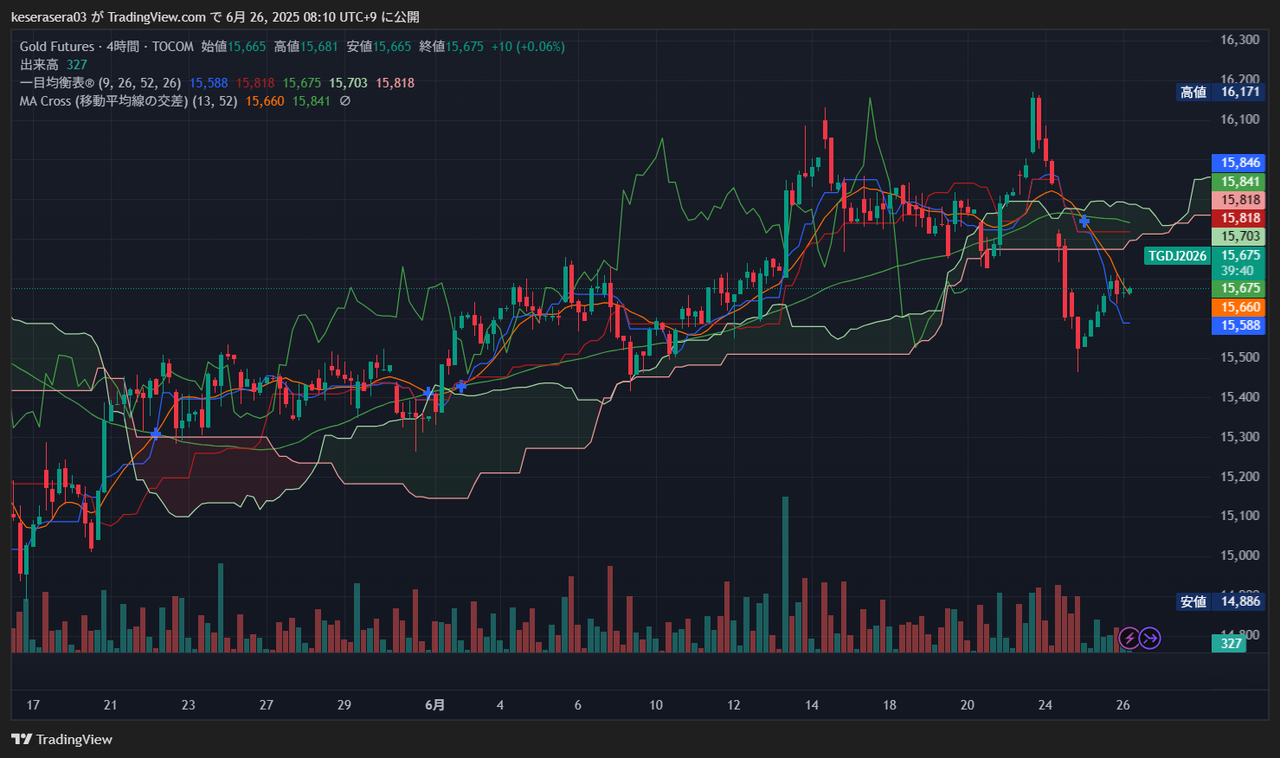Select the green 15,841 MA value in the legend
Image resolution: width=1280 pixels, height=758 pixels.
[312, 101]
